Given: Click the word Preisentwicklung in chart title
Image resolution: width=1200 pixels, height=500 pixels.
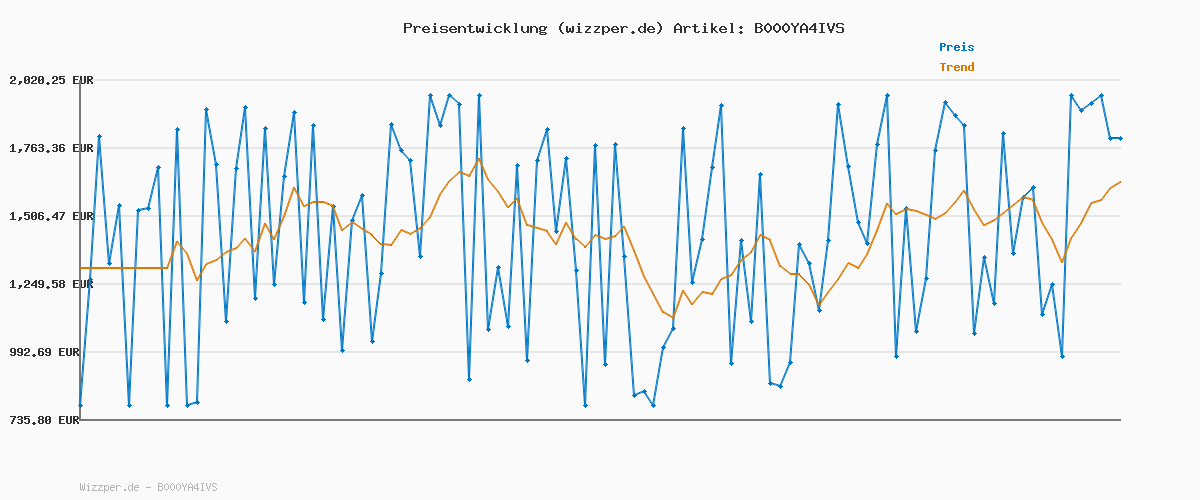Looking at the screenshot, I should tap(474, 28).
